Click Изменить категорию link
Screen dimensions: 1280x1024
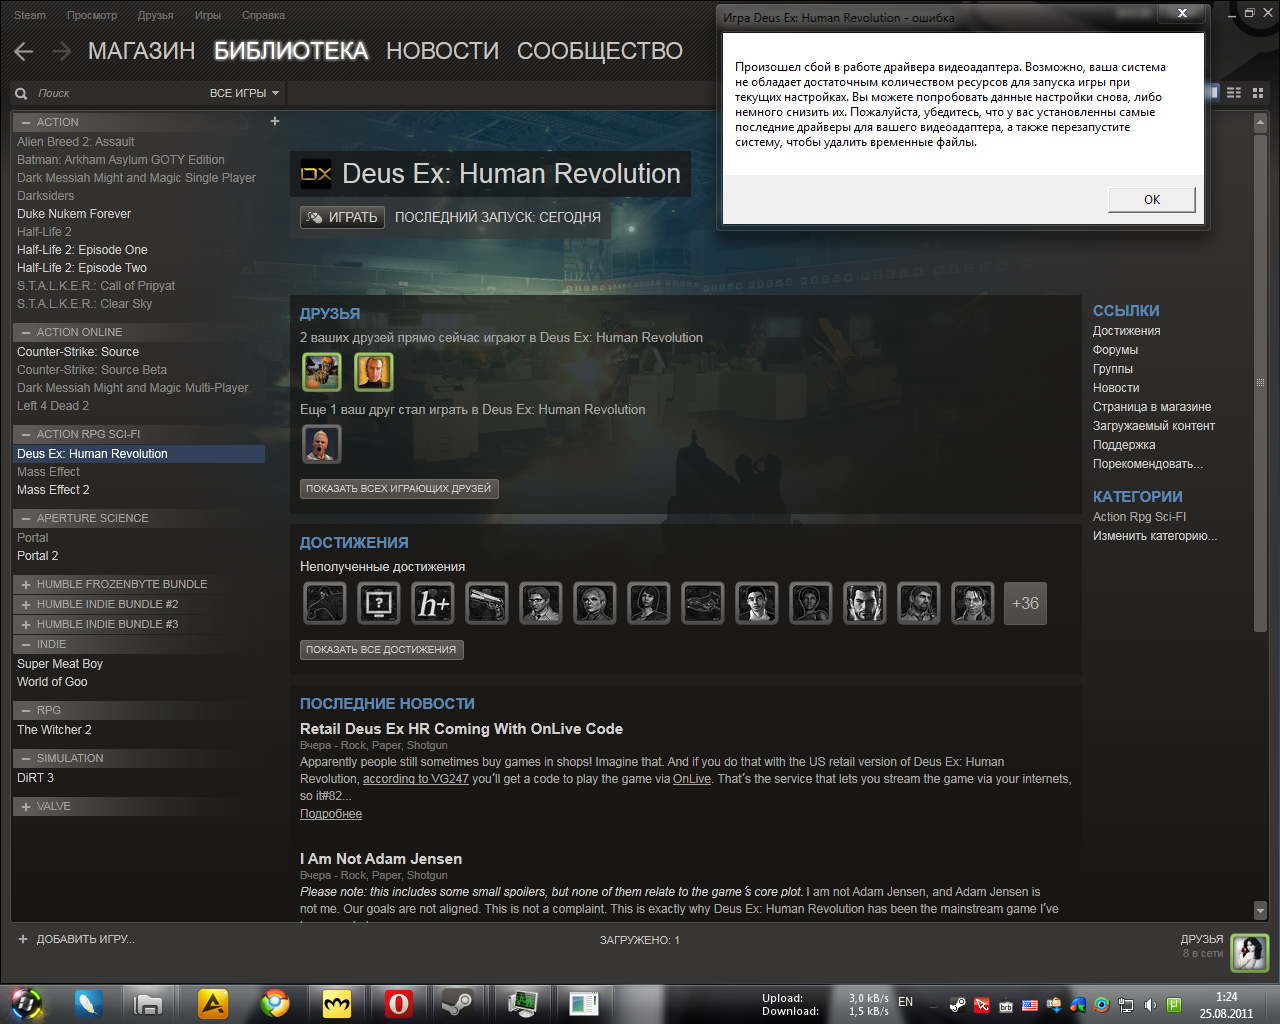1155,536
